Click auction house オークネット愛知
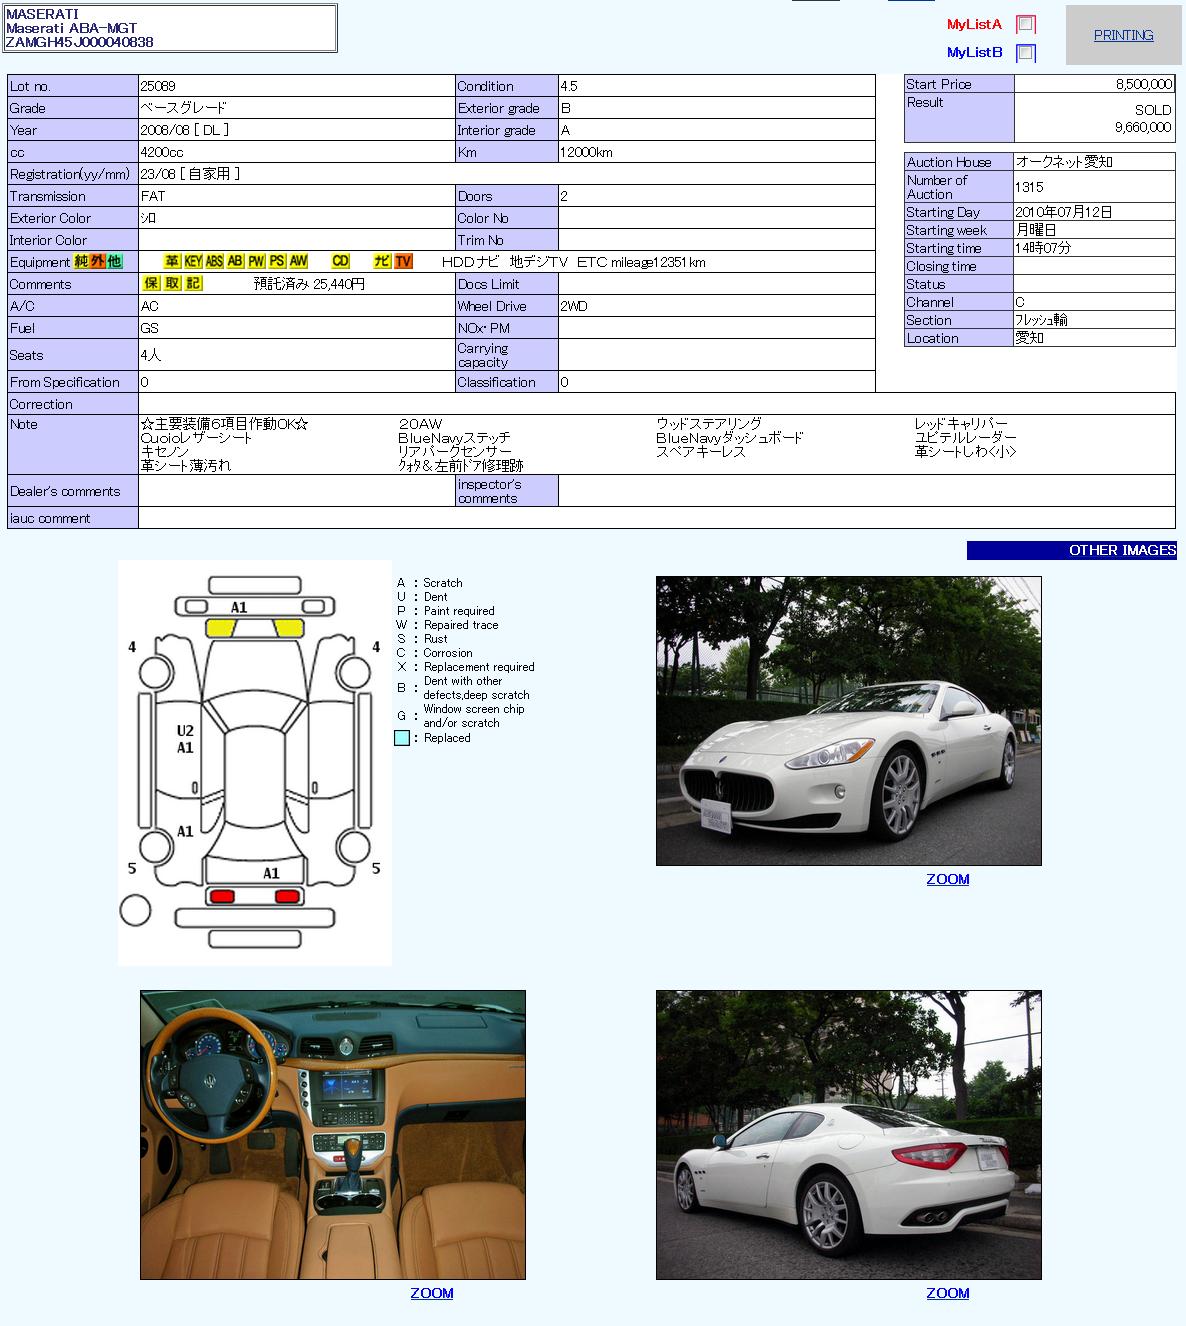 click(x=1065, y=162)
